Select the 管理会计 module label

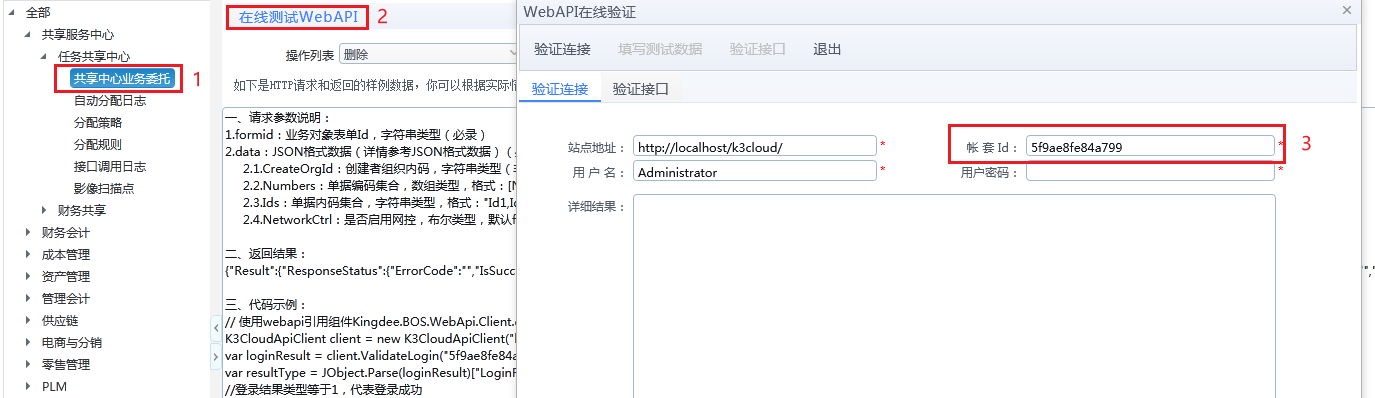[x=66, y=298]
